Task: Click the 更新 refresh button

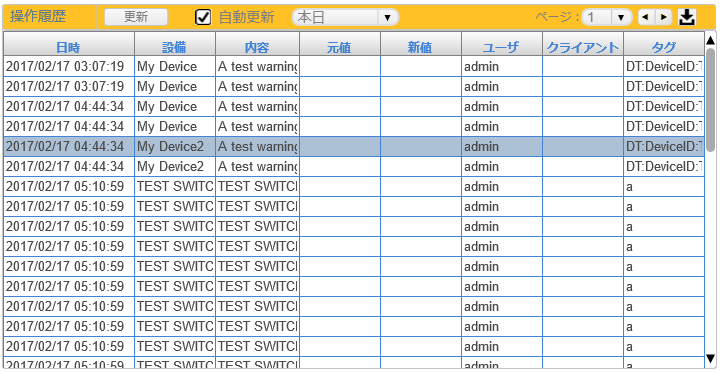Action: click(136, 17)
